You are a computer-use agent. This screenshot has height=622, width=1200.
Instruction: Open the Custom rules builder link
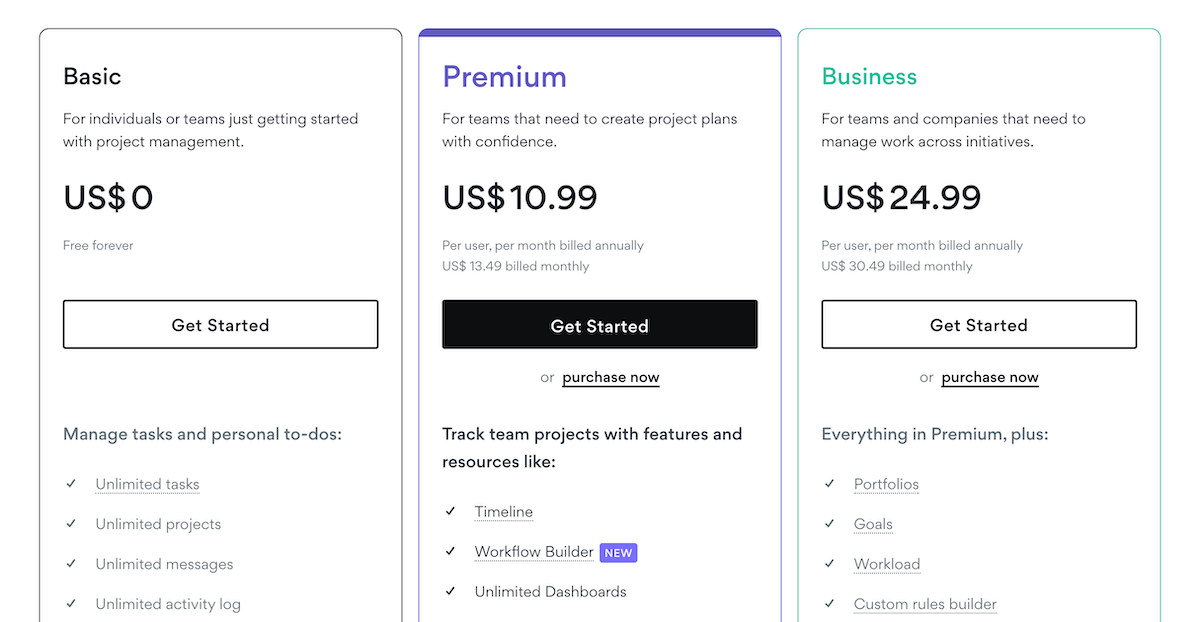[924, 604]
